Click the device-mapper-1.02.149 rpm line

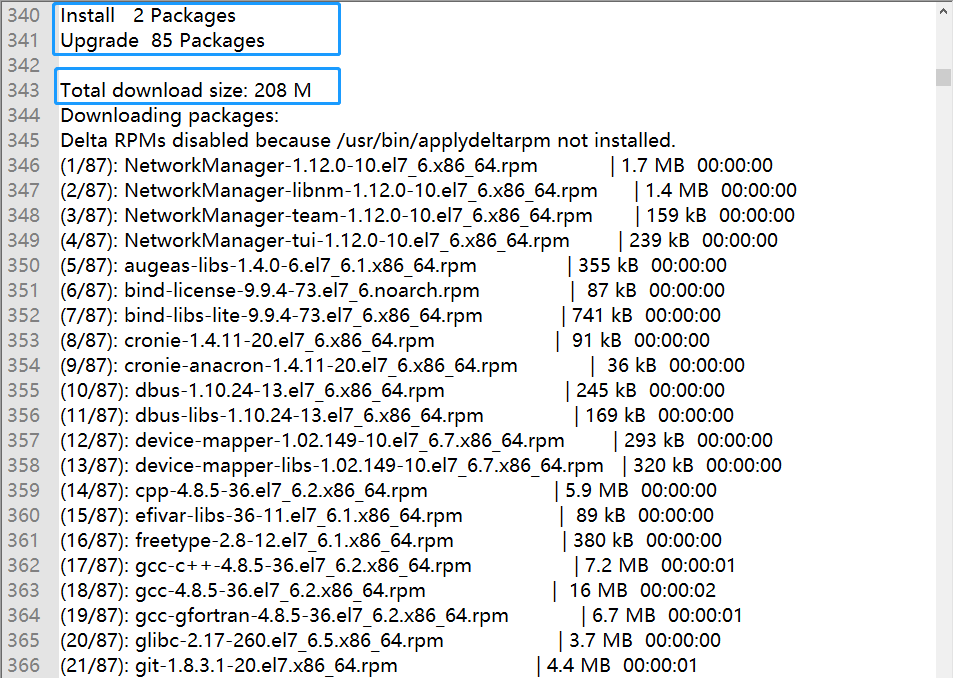coord(416,439)
